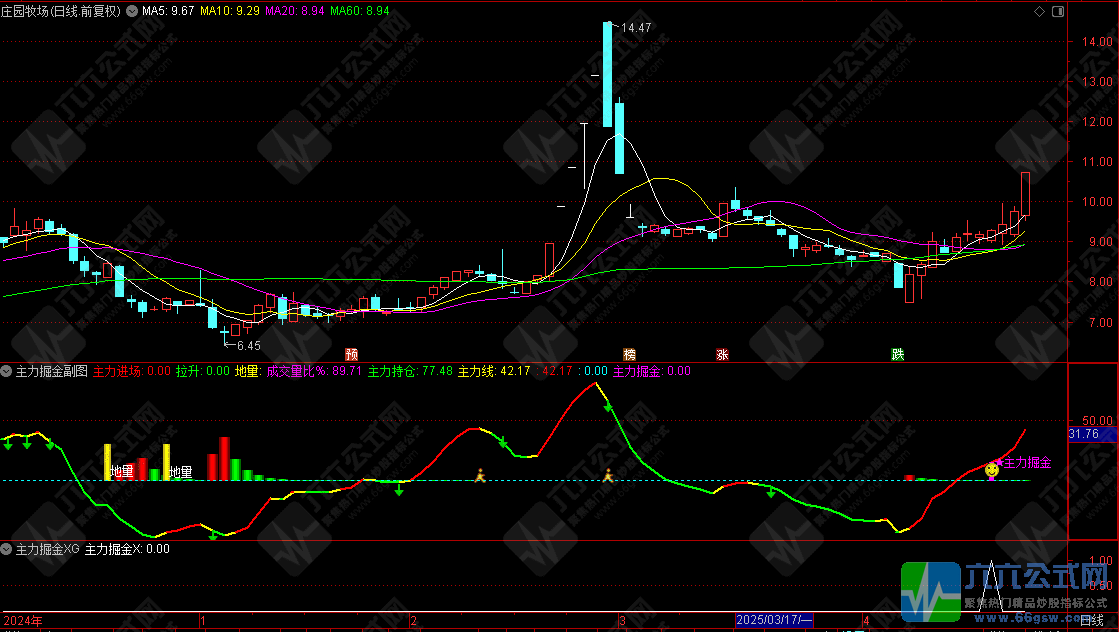Click the walking figure icon near month 2
The image size is (1119, 632).
pos(479,475)
